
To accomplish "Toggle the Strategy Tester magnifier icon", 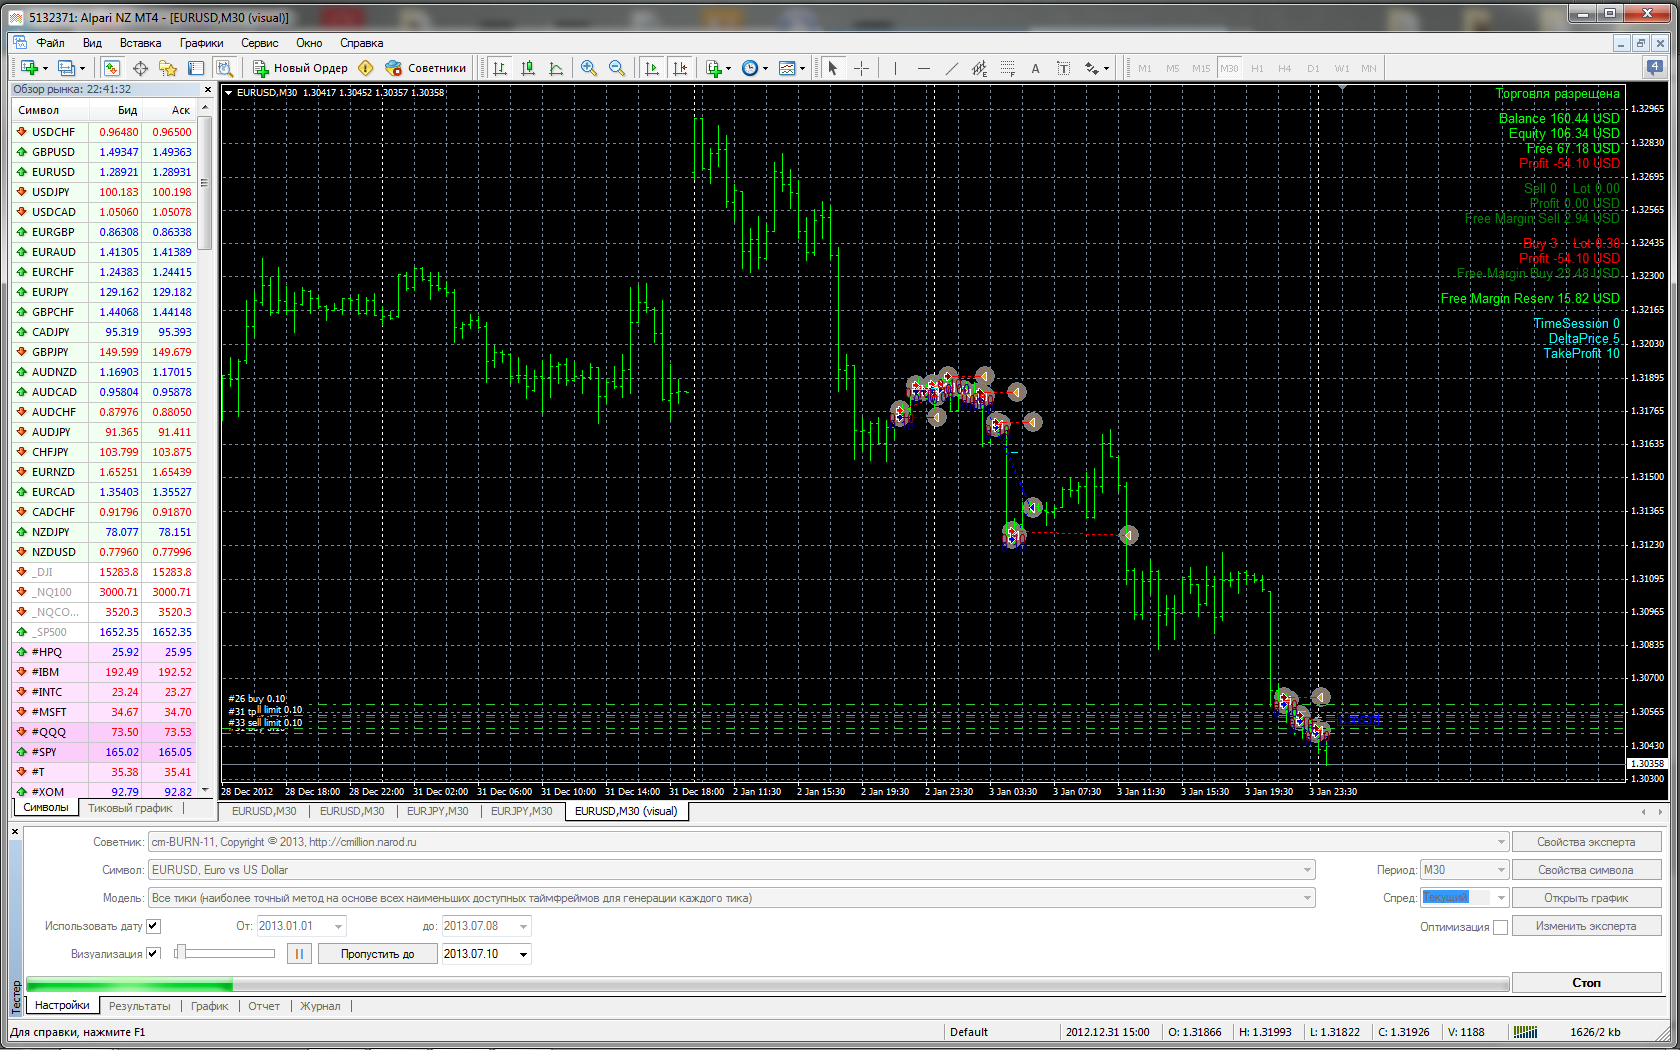I will [x=224, y=68].
